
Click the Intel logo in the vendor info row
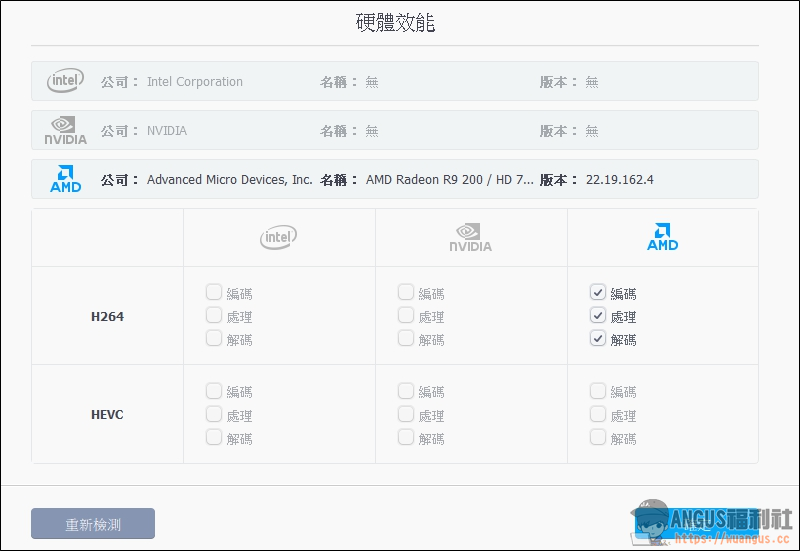point(65,81)
